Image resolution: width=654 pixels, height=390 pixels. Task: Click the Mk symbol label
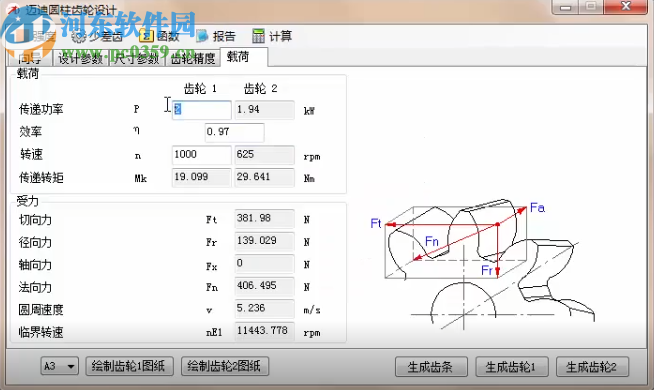point(141,179)
